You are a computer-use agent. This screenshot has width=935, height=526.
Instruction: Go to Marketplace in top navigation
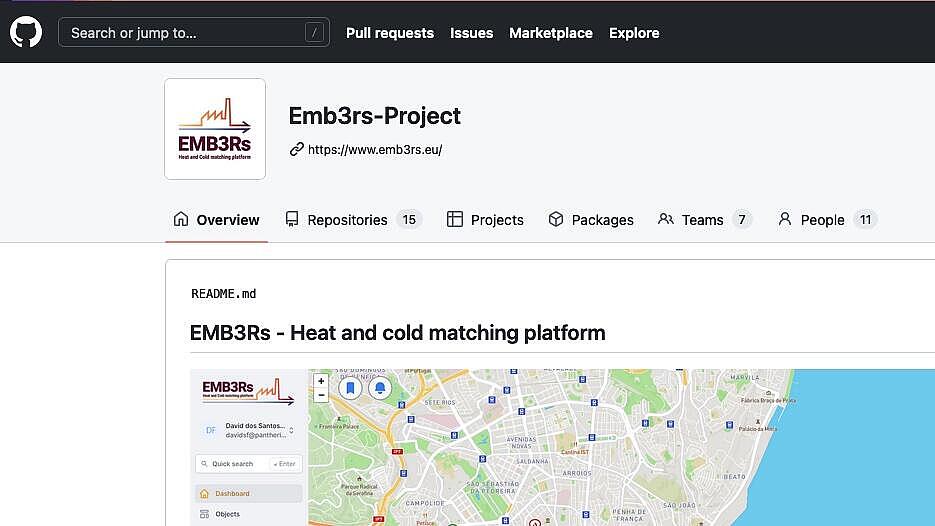tap(551, 33)
